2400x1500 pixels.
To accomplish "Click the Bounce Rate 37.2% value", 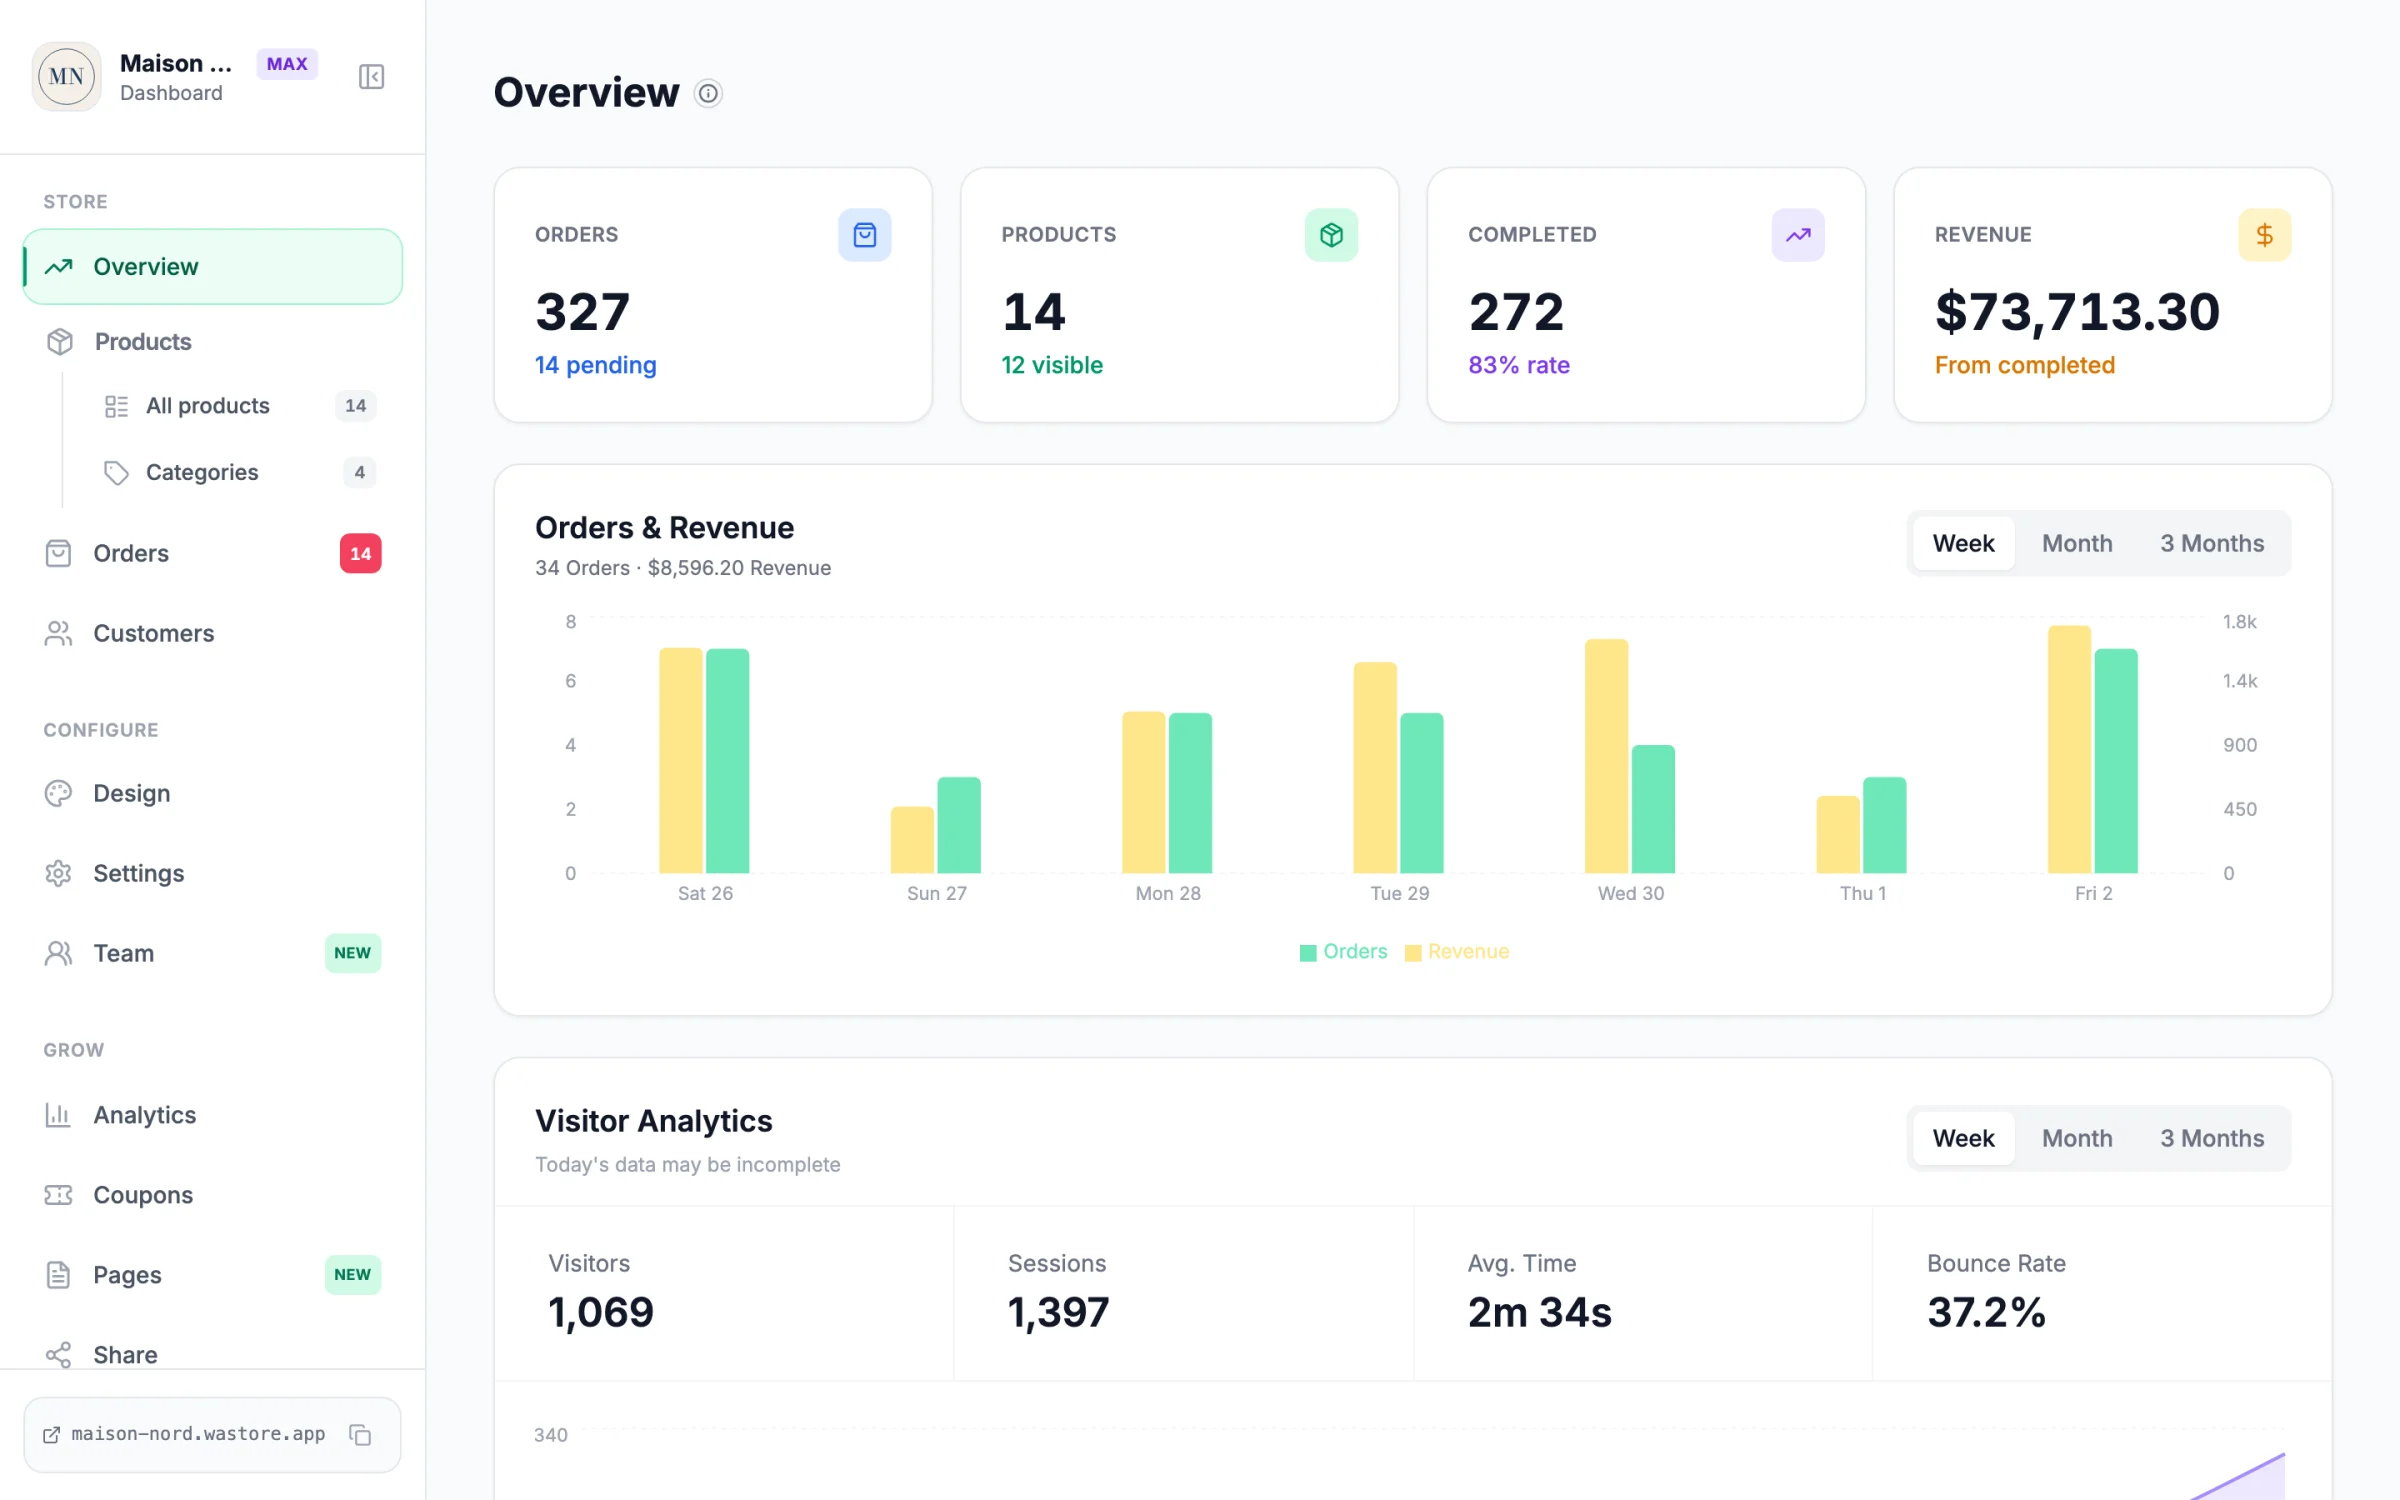I will point(1986,1312).
